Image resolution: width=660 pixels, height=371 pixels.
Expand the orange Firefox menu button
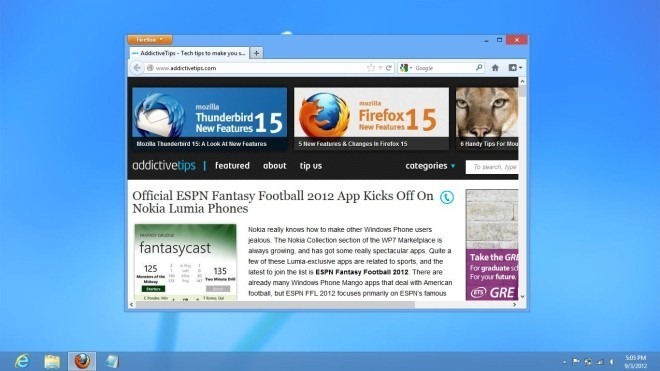pyautogui.click(x=150, y=40)
